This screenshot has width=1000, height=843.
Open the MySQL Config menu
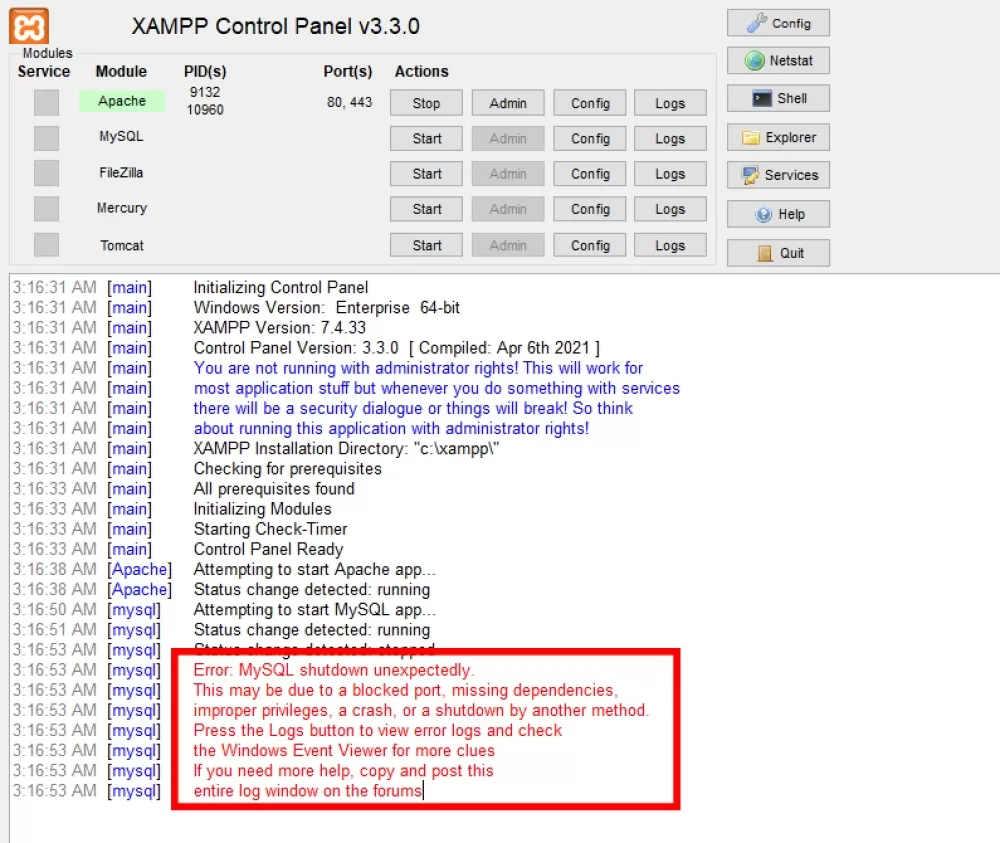point(590,138)
